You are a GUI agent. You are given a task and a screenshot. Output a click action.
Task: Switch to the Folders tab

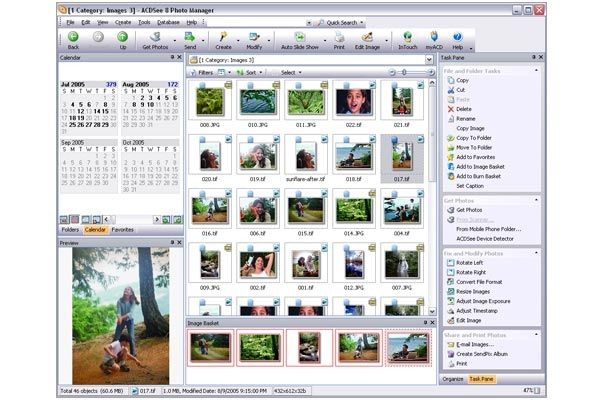click(69, 230)
